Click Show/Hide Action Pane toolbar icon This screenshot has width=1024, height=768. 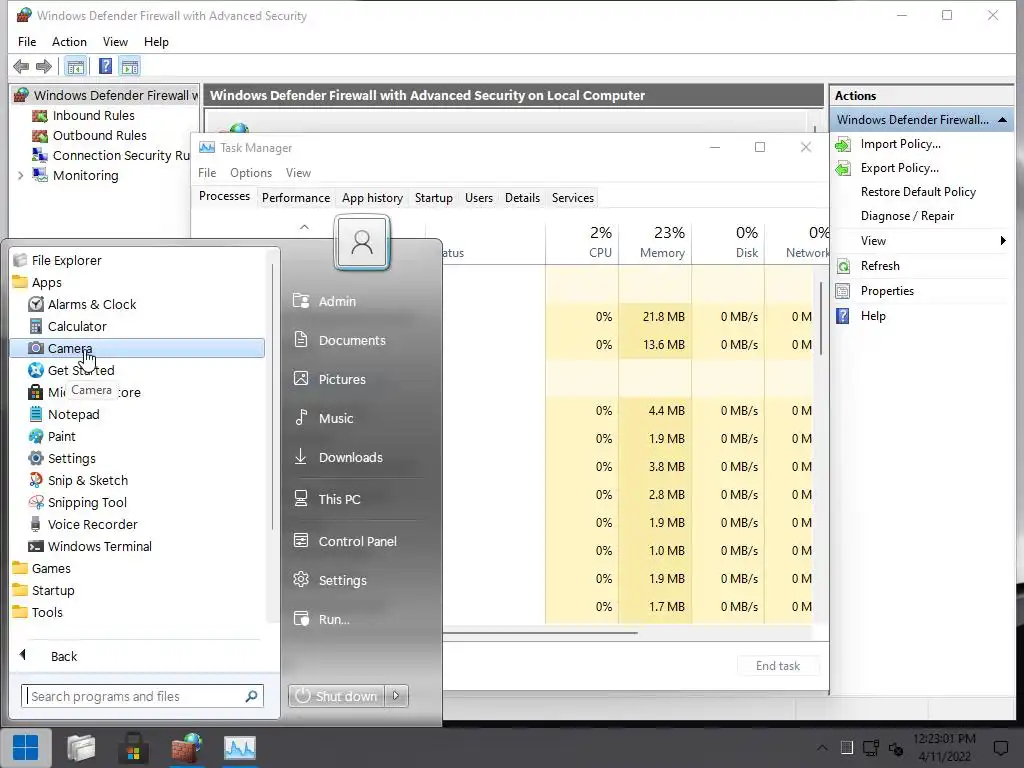click(130, 66)
